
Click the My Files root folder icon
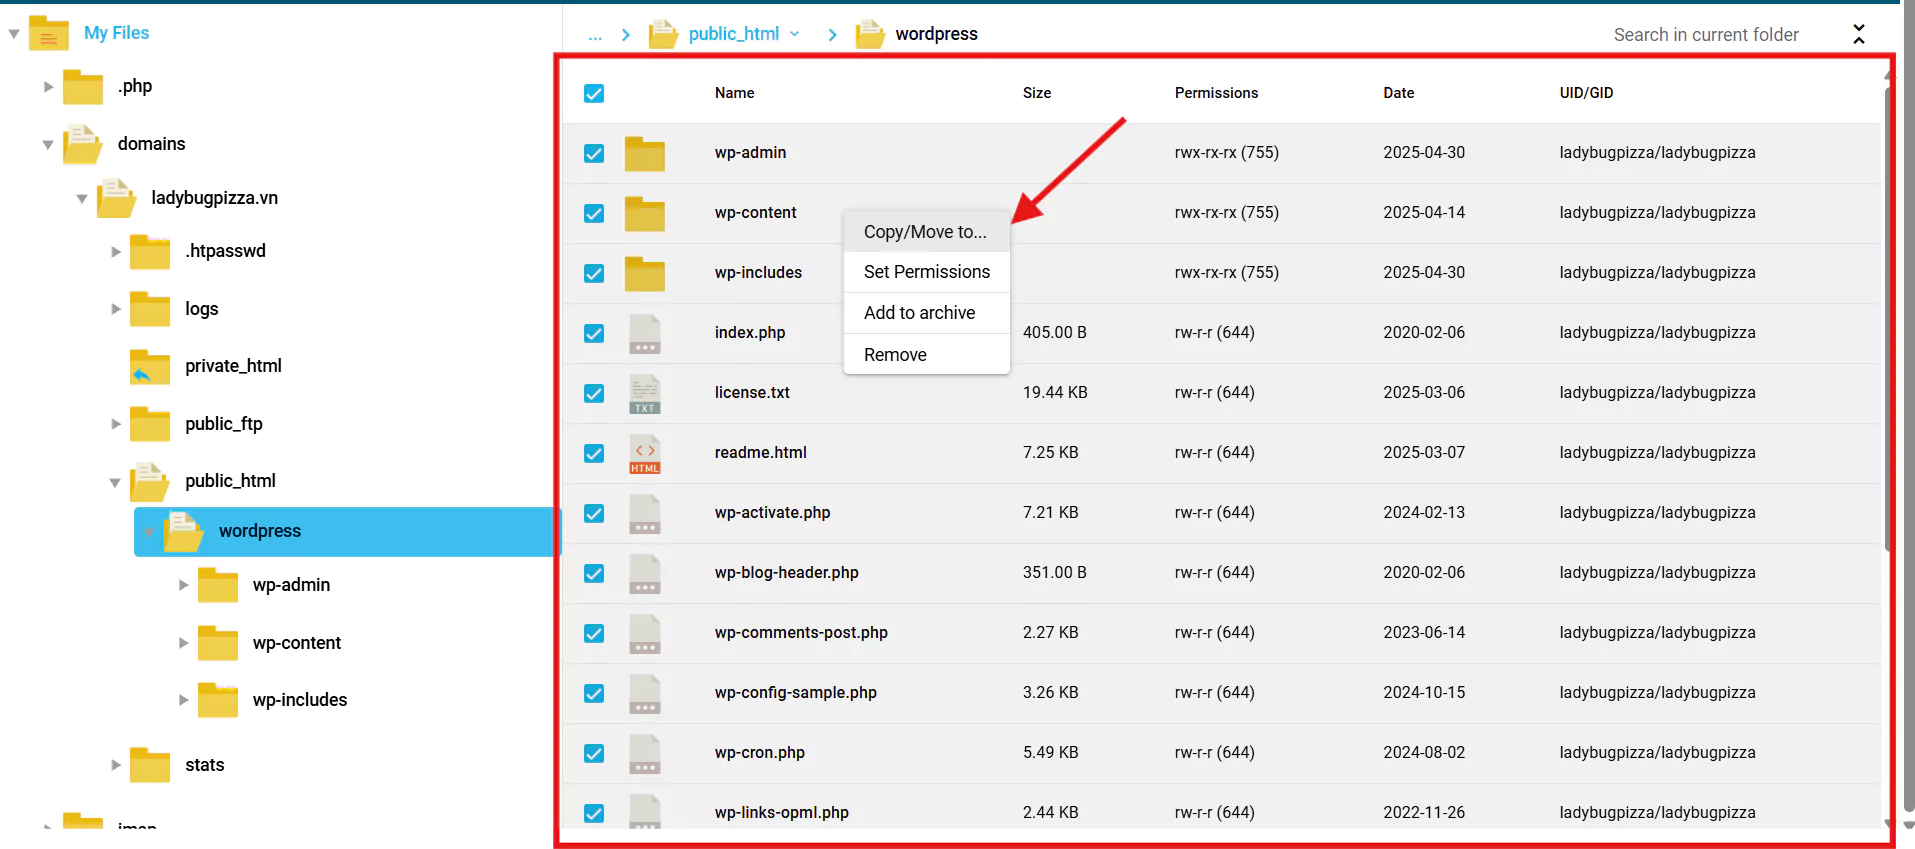tap(49, 33)
